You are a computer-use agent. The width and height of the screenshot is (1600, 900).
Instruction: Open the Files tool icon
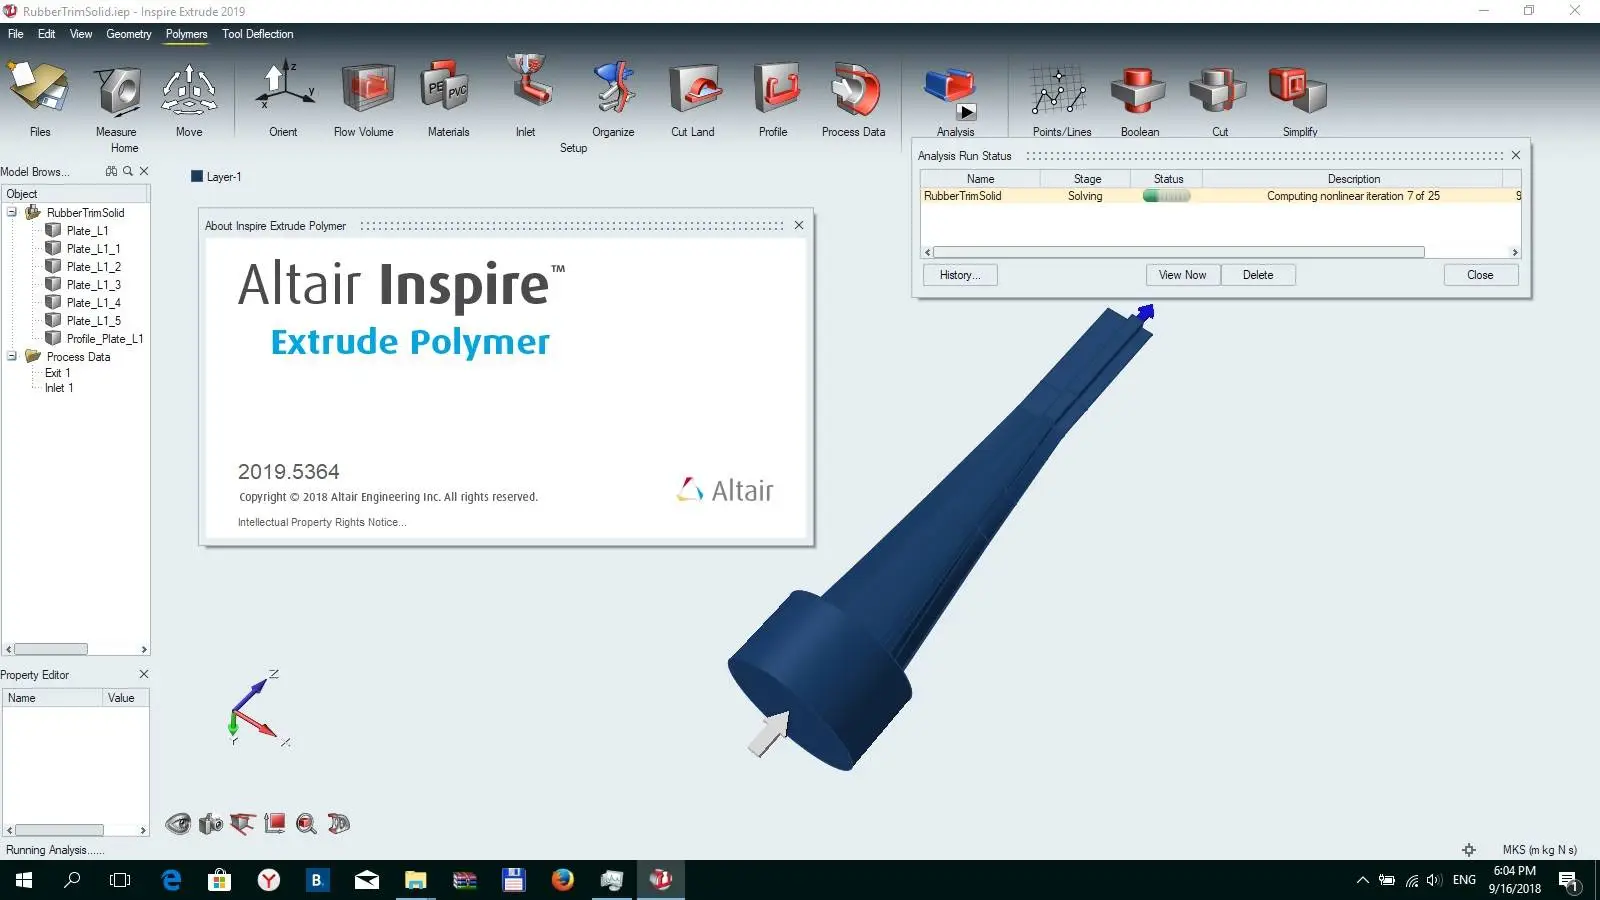[x=39, y=88]
